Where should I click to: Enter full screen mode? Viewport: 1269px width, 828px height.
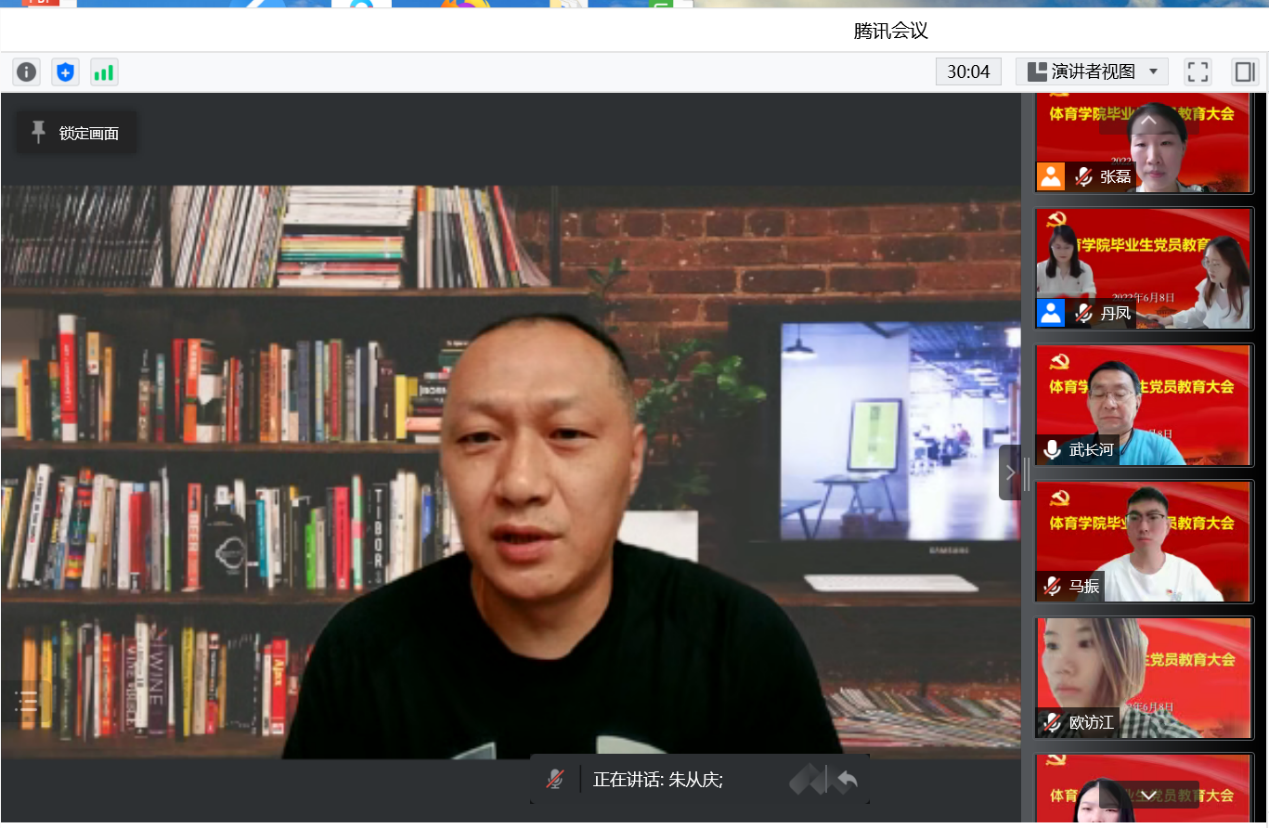(x=1197, y=72)
